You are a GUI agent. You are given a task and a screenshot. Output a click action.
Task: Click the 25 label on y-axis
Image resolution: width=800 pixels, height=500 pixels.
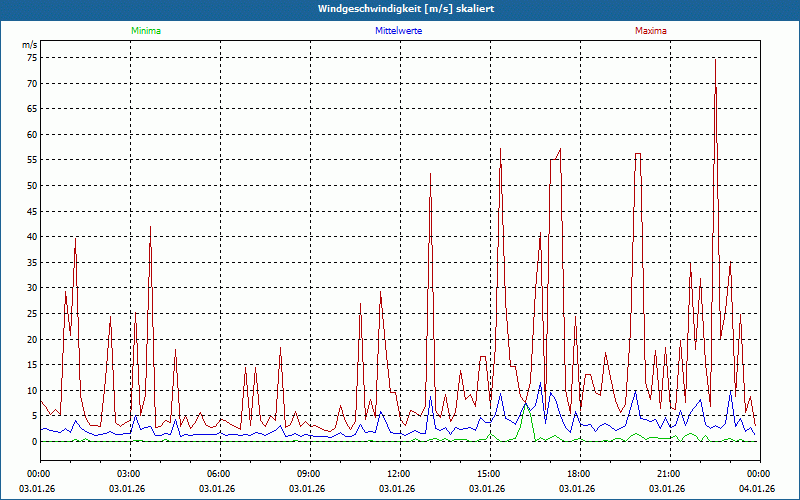pos(31,314)
